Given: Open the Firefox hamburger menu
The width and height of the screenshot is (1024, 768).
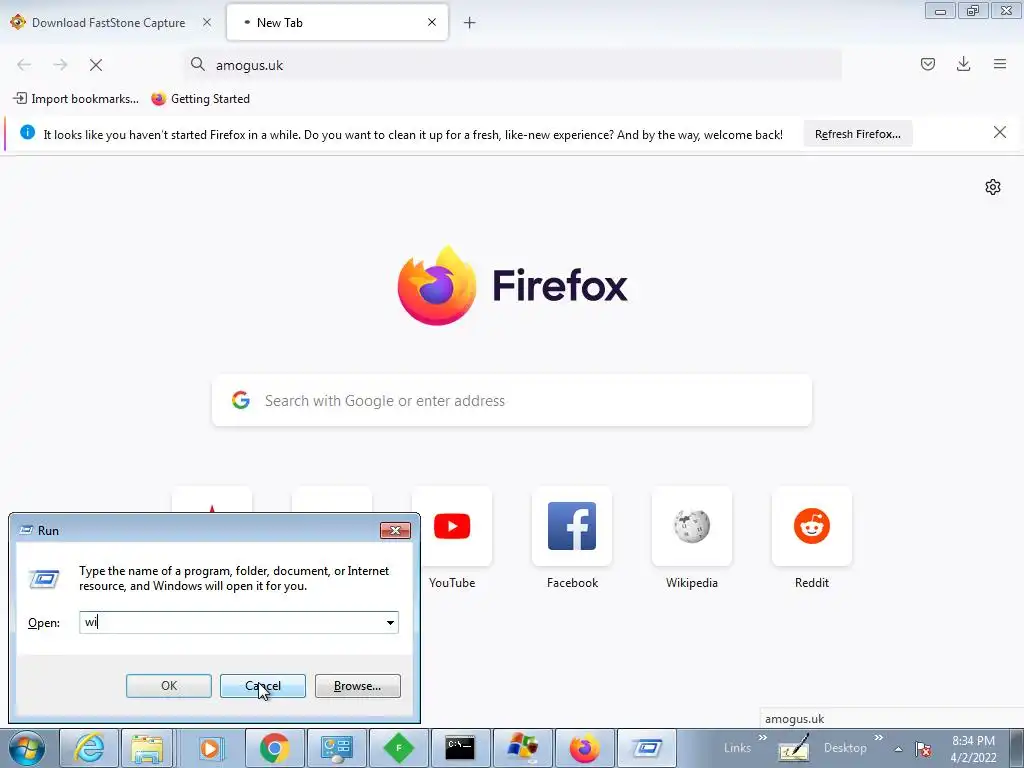Looking at the screenshot, I should coord(1000,64).
